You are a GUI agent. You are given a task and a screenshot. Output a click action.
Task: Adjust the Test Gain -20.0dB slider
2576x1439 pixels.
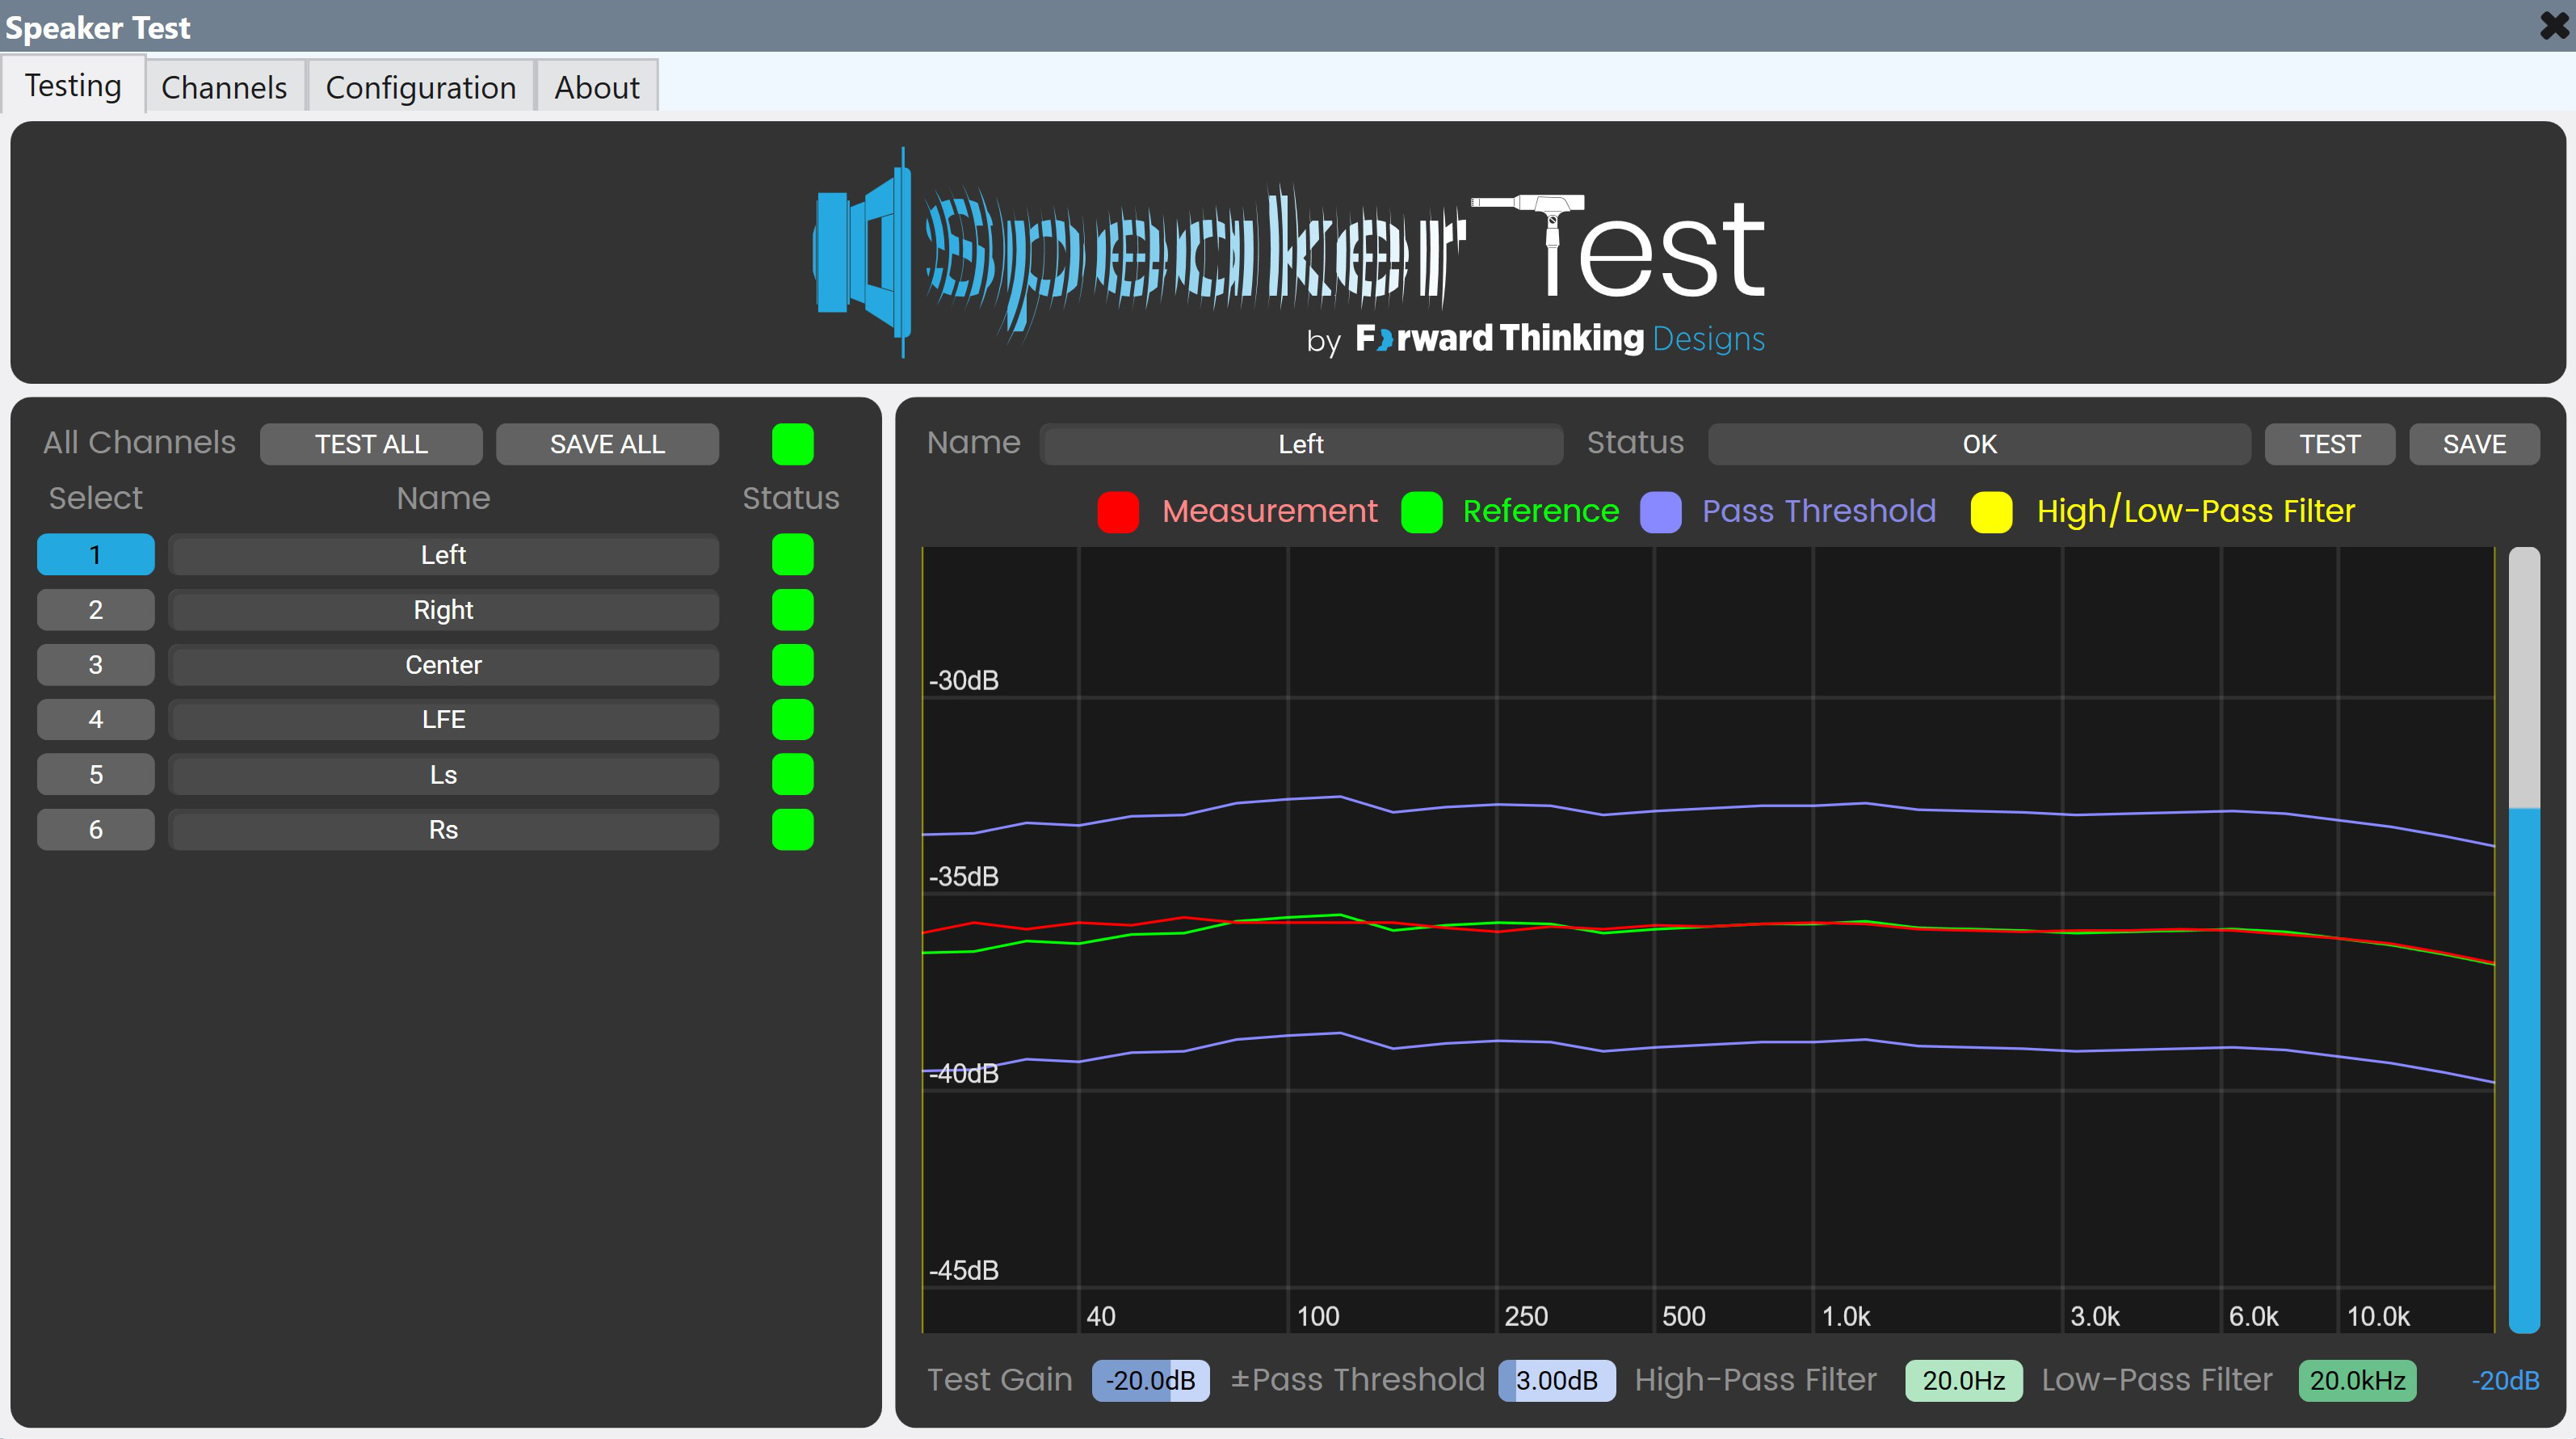(x=1150, y=1381)
